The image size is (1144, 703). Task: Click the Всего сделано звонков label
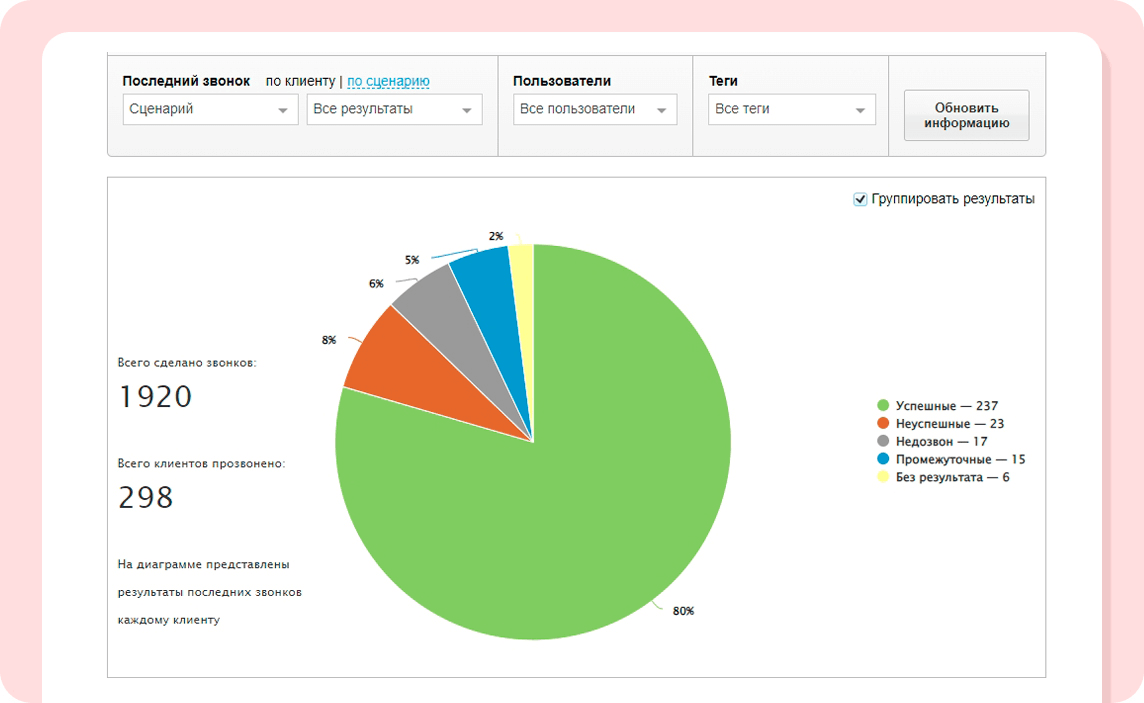coord(188,362)
